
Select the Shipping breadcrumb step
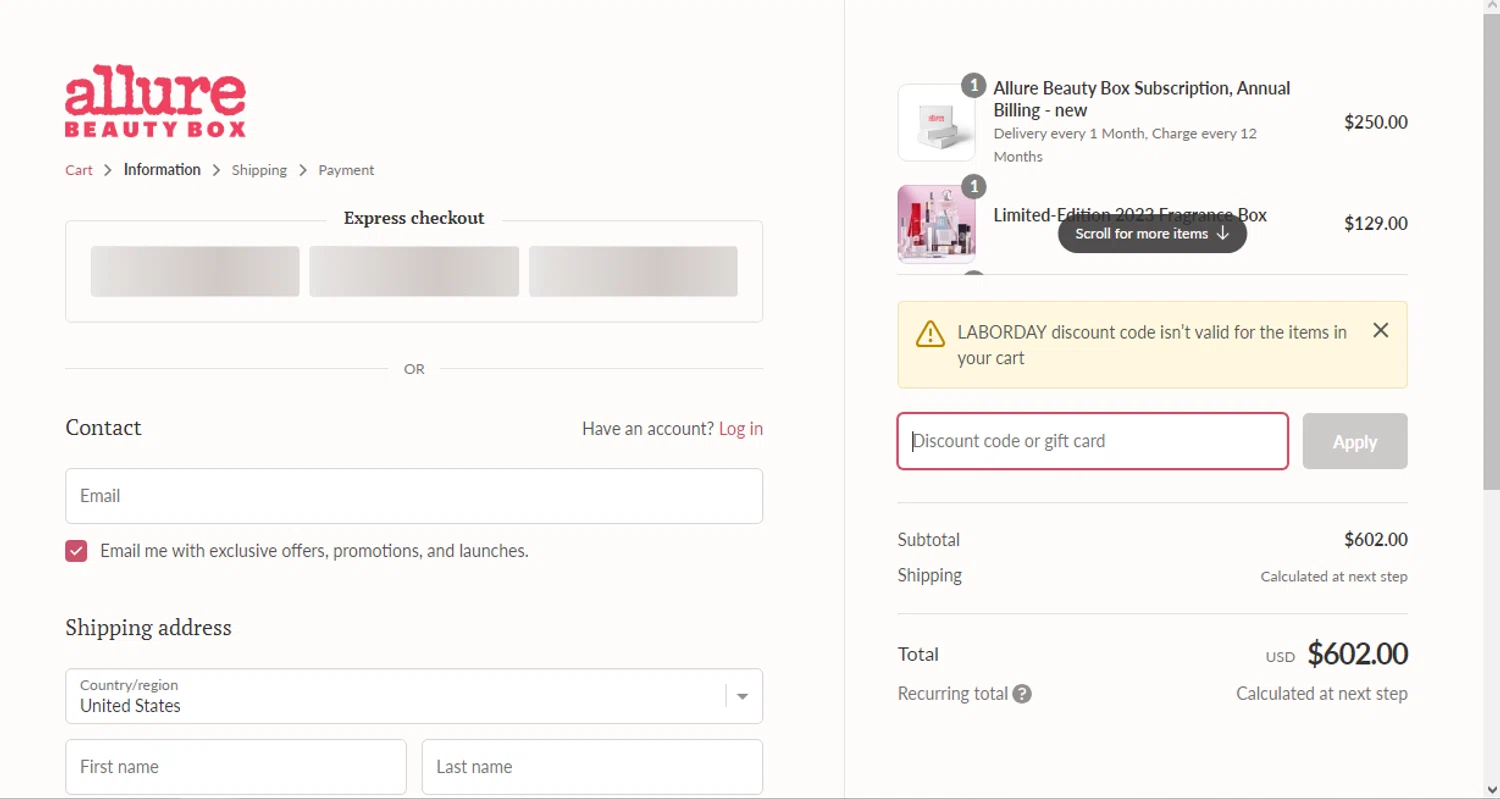click(x=259, y=170)
